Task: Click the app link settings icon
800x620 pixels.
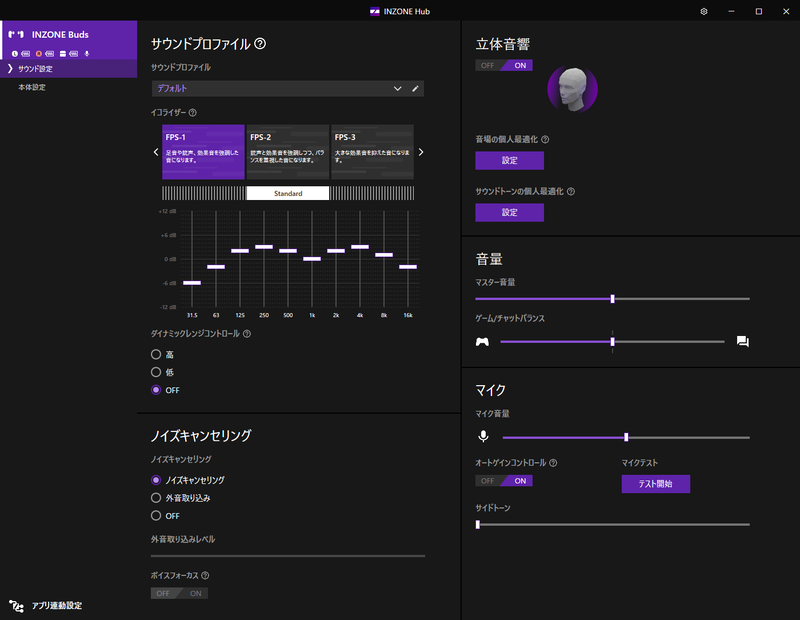Action: tap(16, 606)
